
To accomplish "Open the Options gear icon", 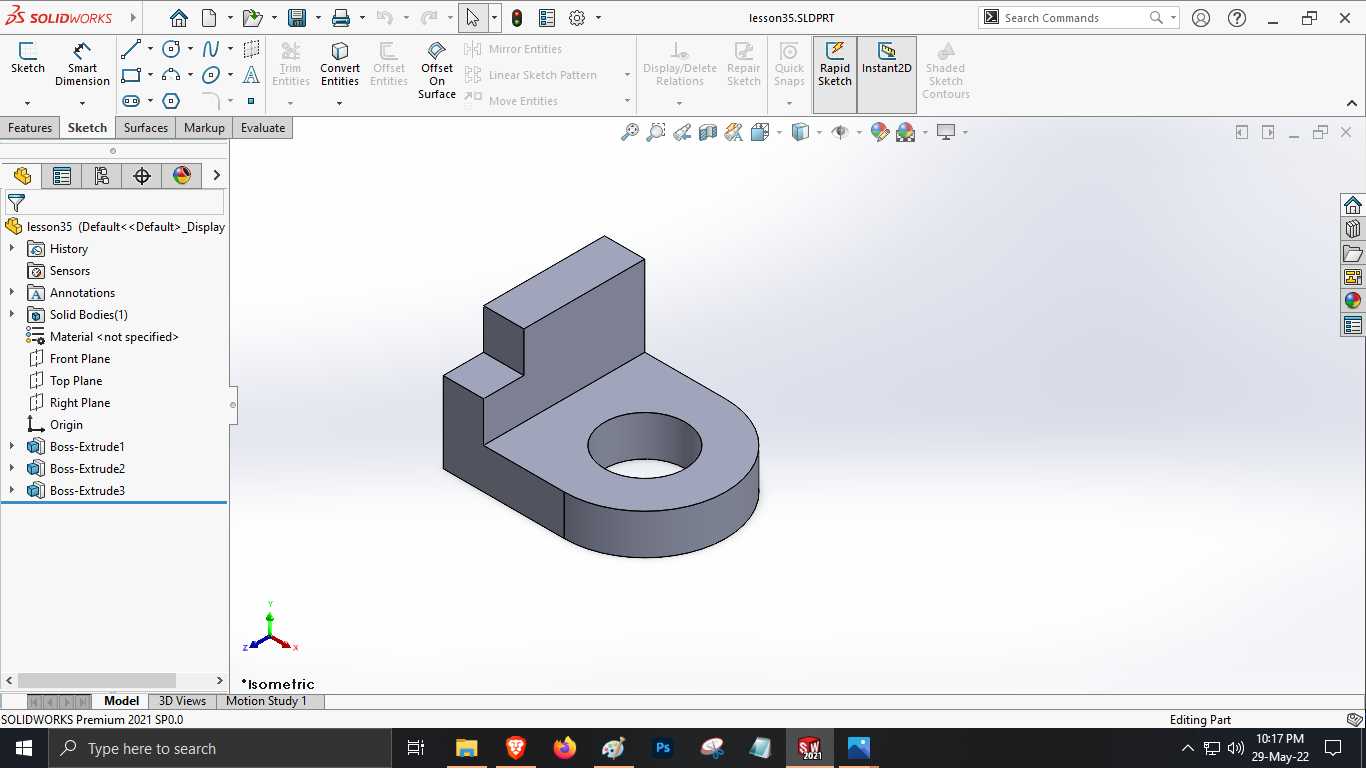I will tap(577, 18).
